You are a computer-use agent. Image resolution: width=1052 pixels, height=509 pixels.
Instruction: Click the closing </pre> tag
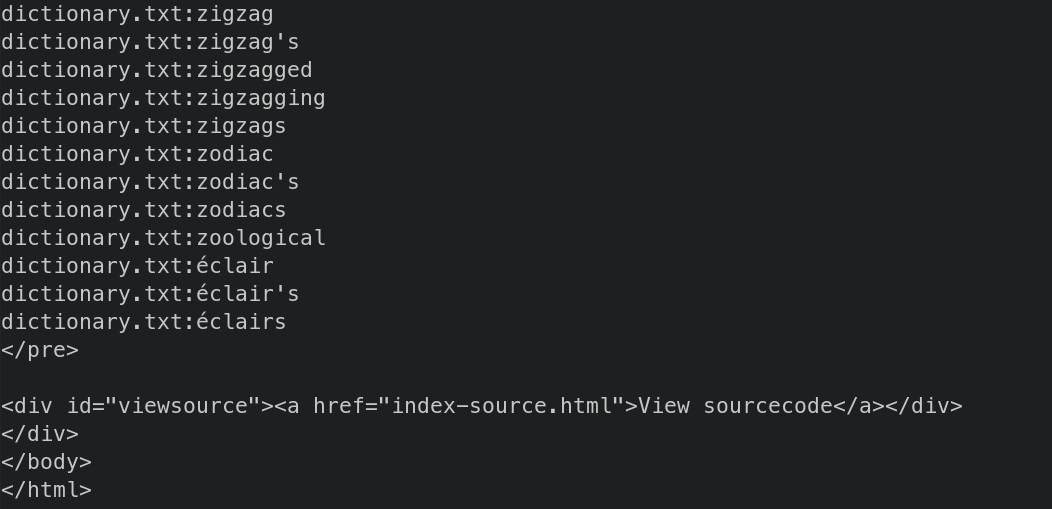pos(40,350)
